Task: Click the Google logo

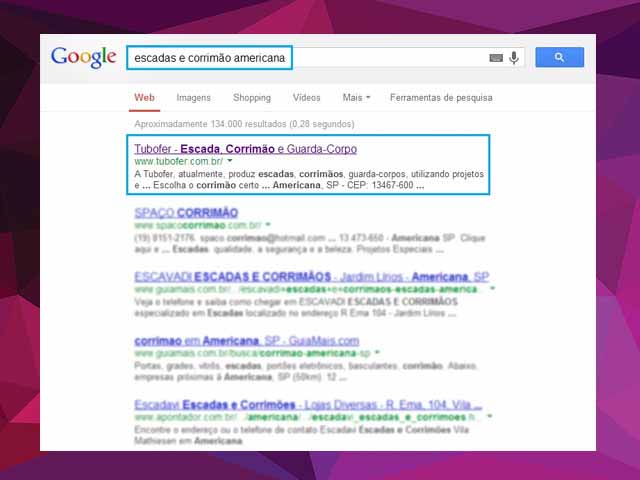Action: 84,57
